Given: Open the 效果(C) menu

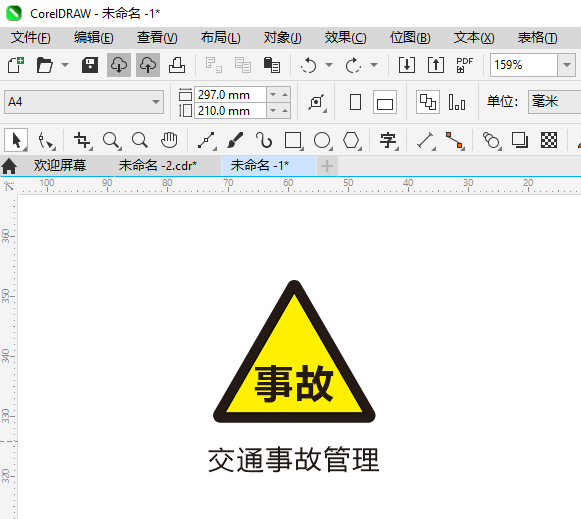Looking at the screenshot, I should click(345, 38).
